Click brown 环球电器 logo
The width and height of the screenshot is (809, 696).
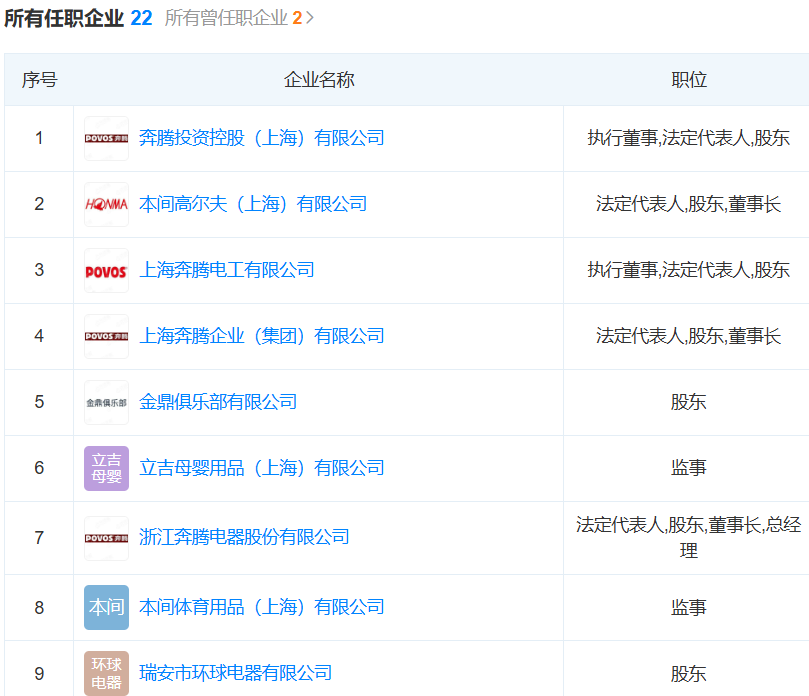[x=106, y=673]
